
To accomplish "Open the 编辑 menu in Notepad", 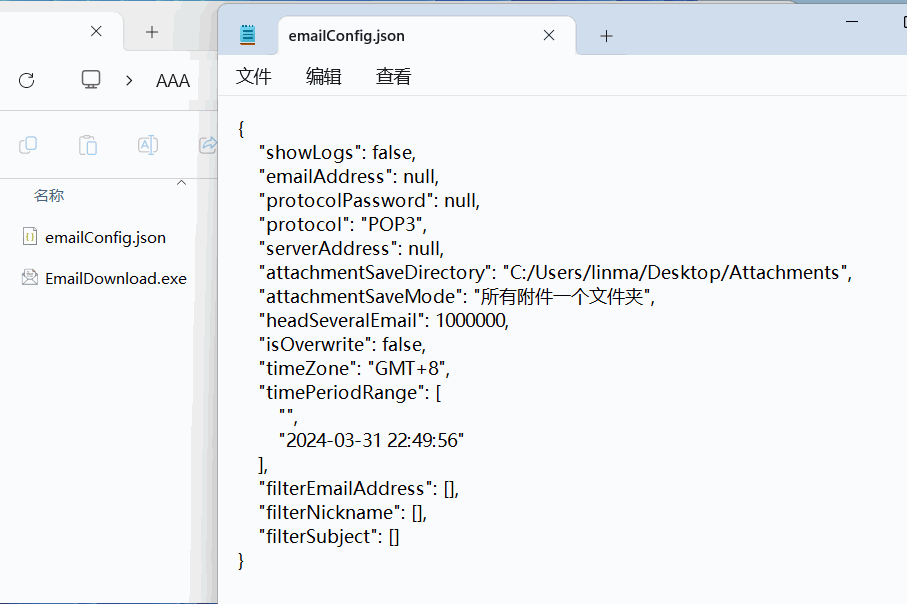I will click(323, 77).
